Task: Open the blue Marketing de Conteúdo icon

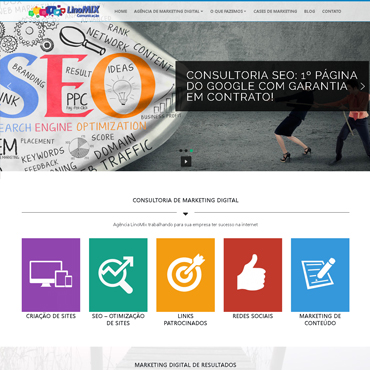Action: 320,275
